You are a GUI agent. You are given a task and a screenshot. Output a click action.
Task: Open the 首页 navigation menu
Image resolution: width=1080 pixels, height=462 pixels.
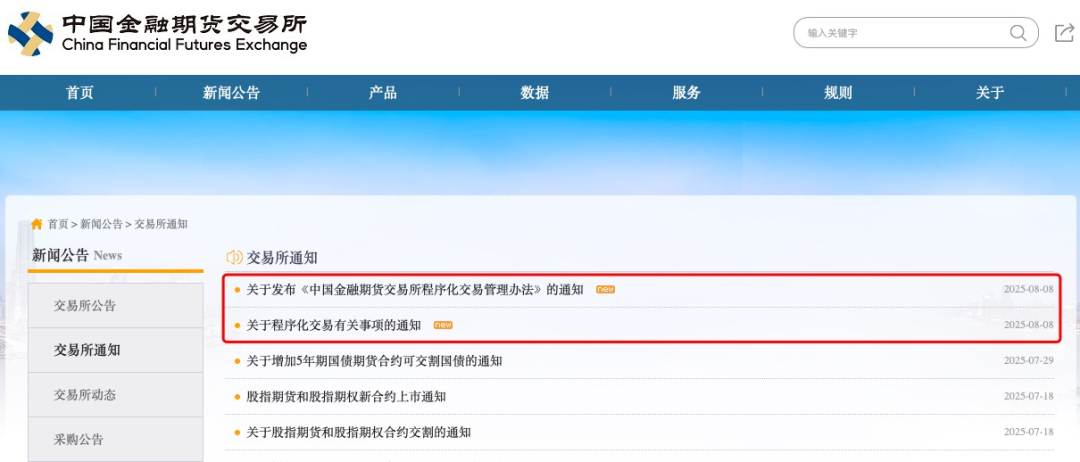(x=80, y=92)
